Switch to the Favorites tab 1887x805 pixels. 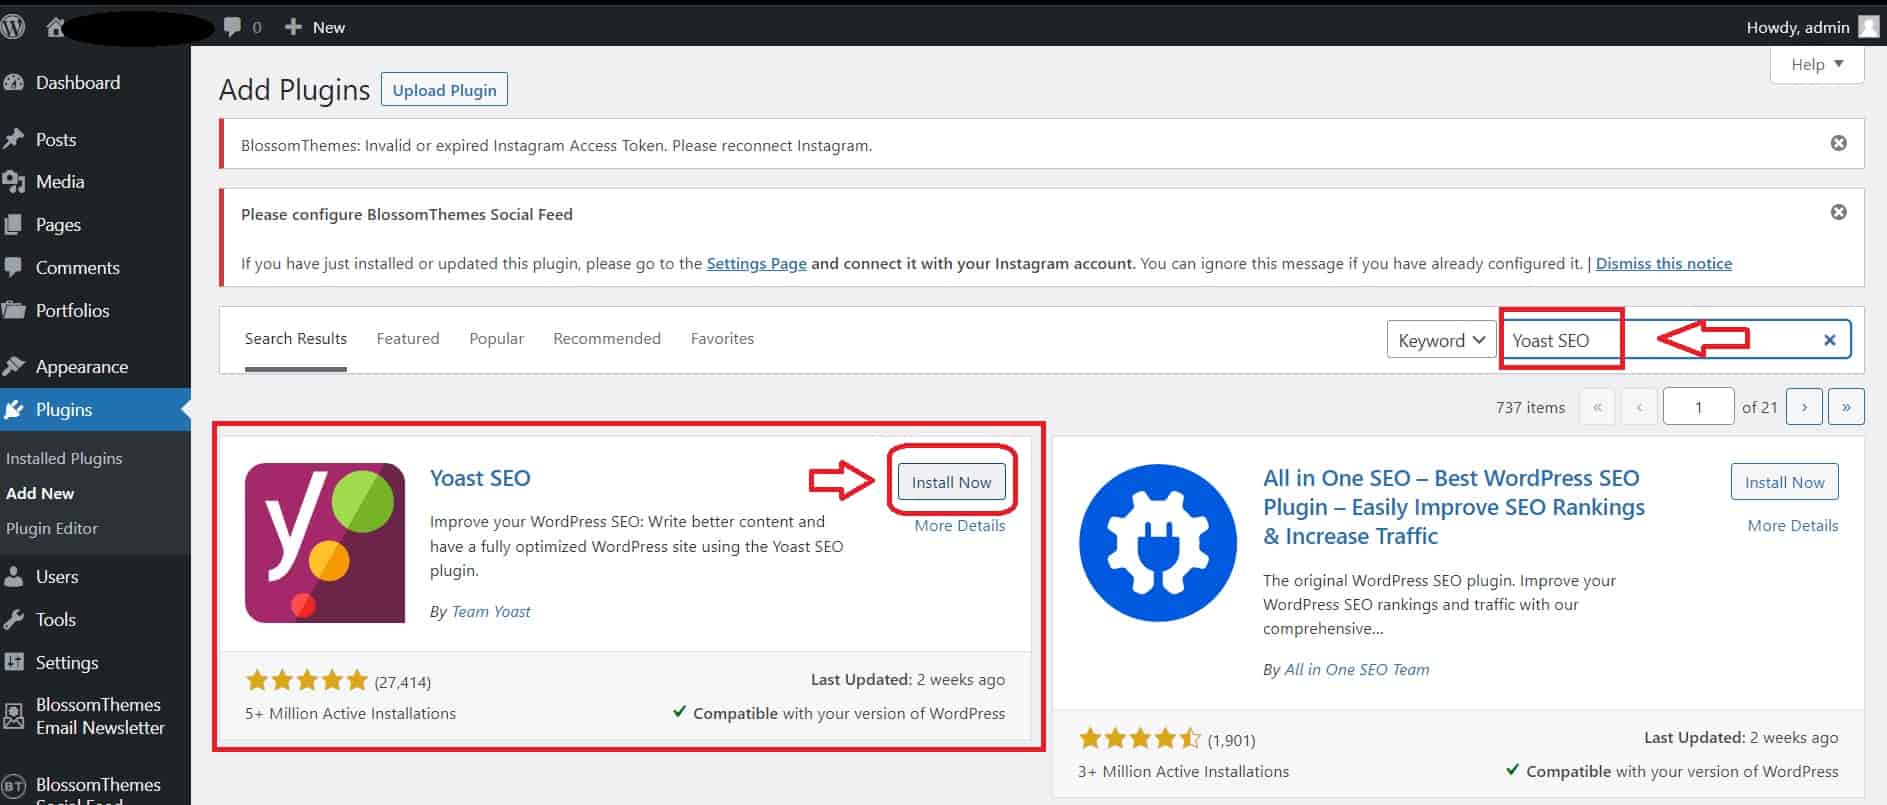pos(722,339)
